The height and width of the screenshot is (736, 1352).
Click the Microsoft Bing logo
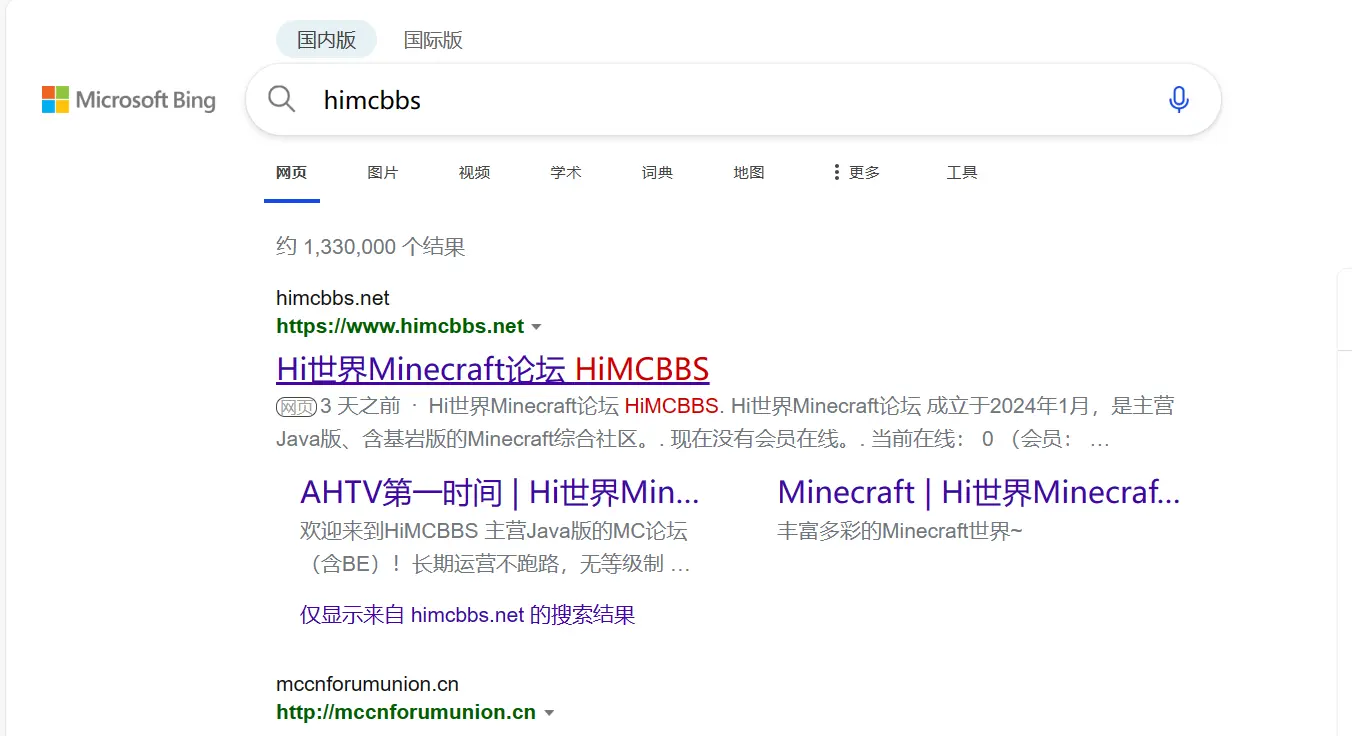pyautogui.click(x=128, y=99)
